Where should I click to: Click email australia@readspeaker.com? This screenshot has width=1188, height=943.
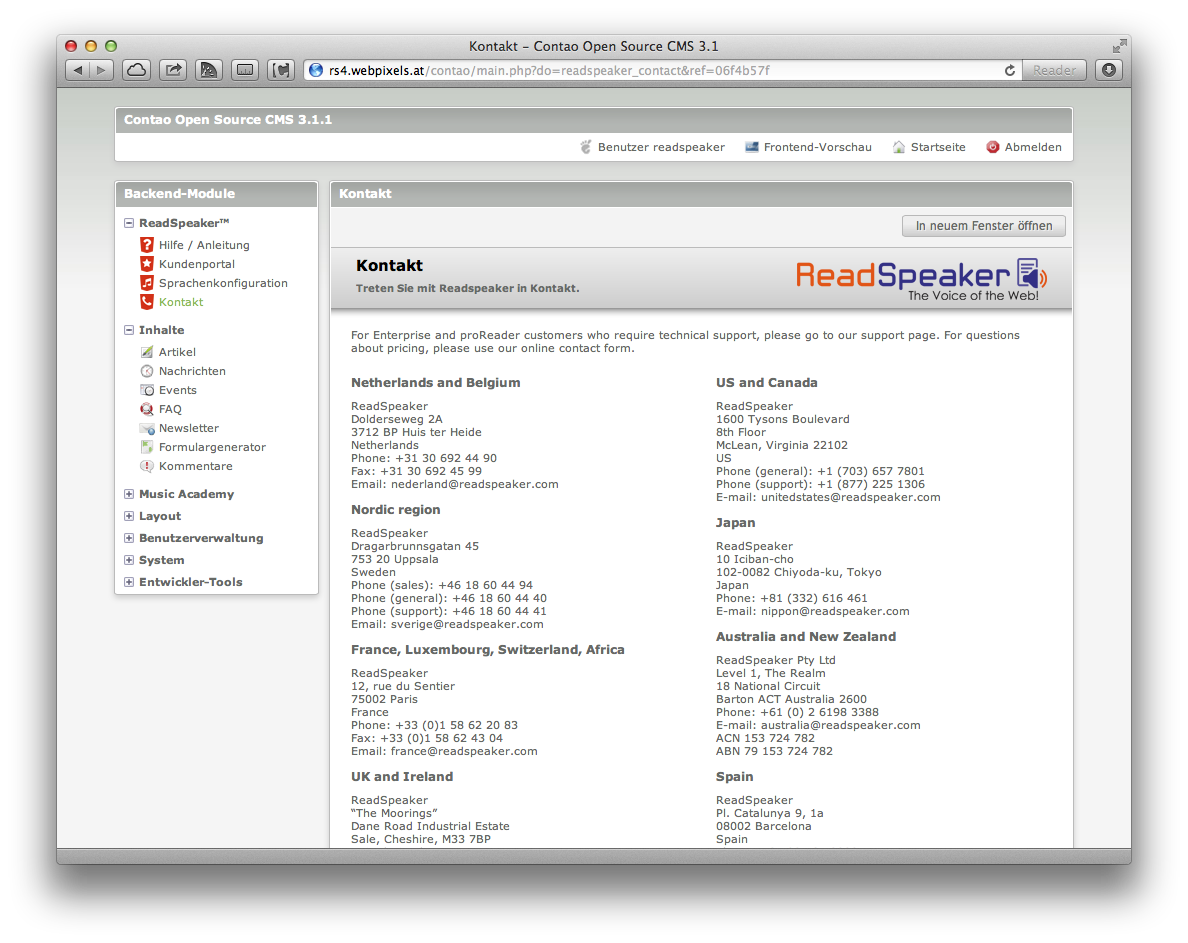840,725
